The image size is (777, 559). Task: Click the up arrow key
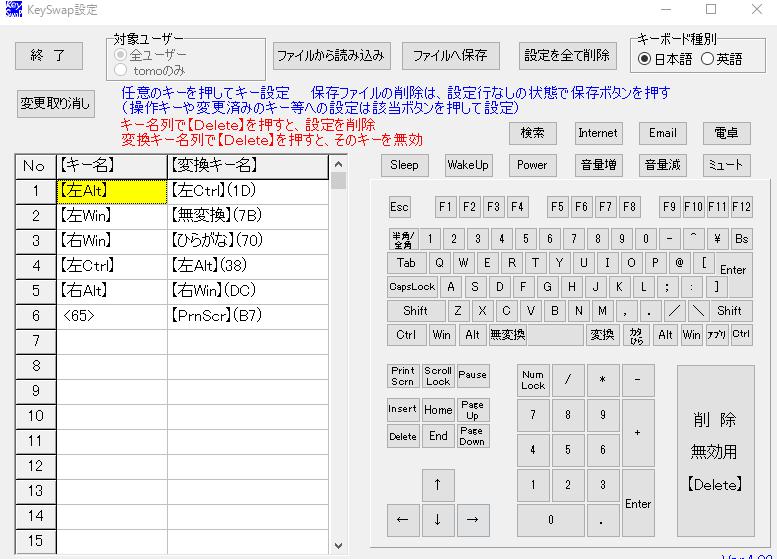[438, 485]
